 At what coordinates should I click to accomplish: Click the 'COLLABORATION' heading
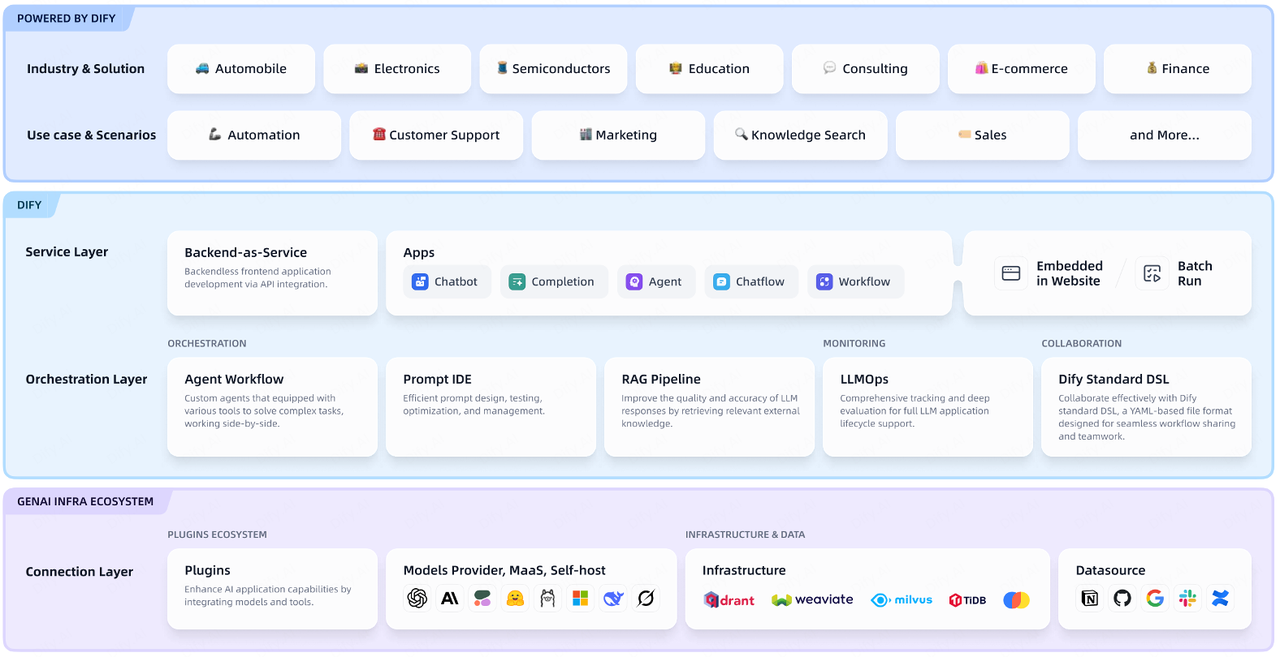[x=1082, y=343]
